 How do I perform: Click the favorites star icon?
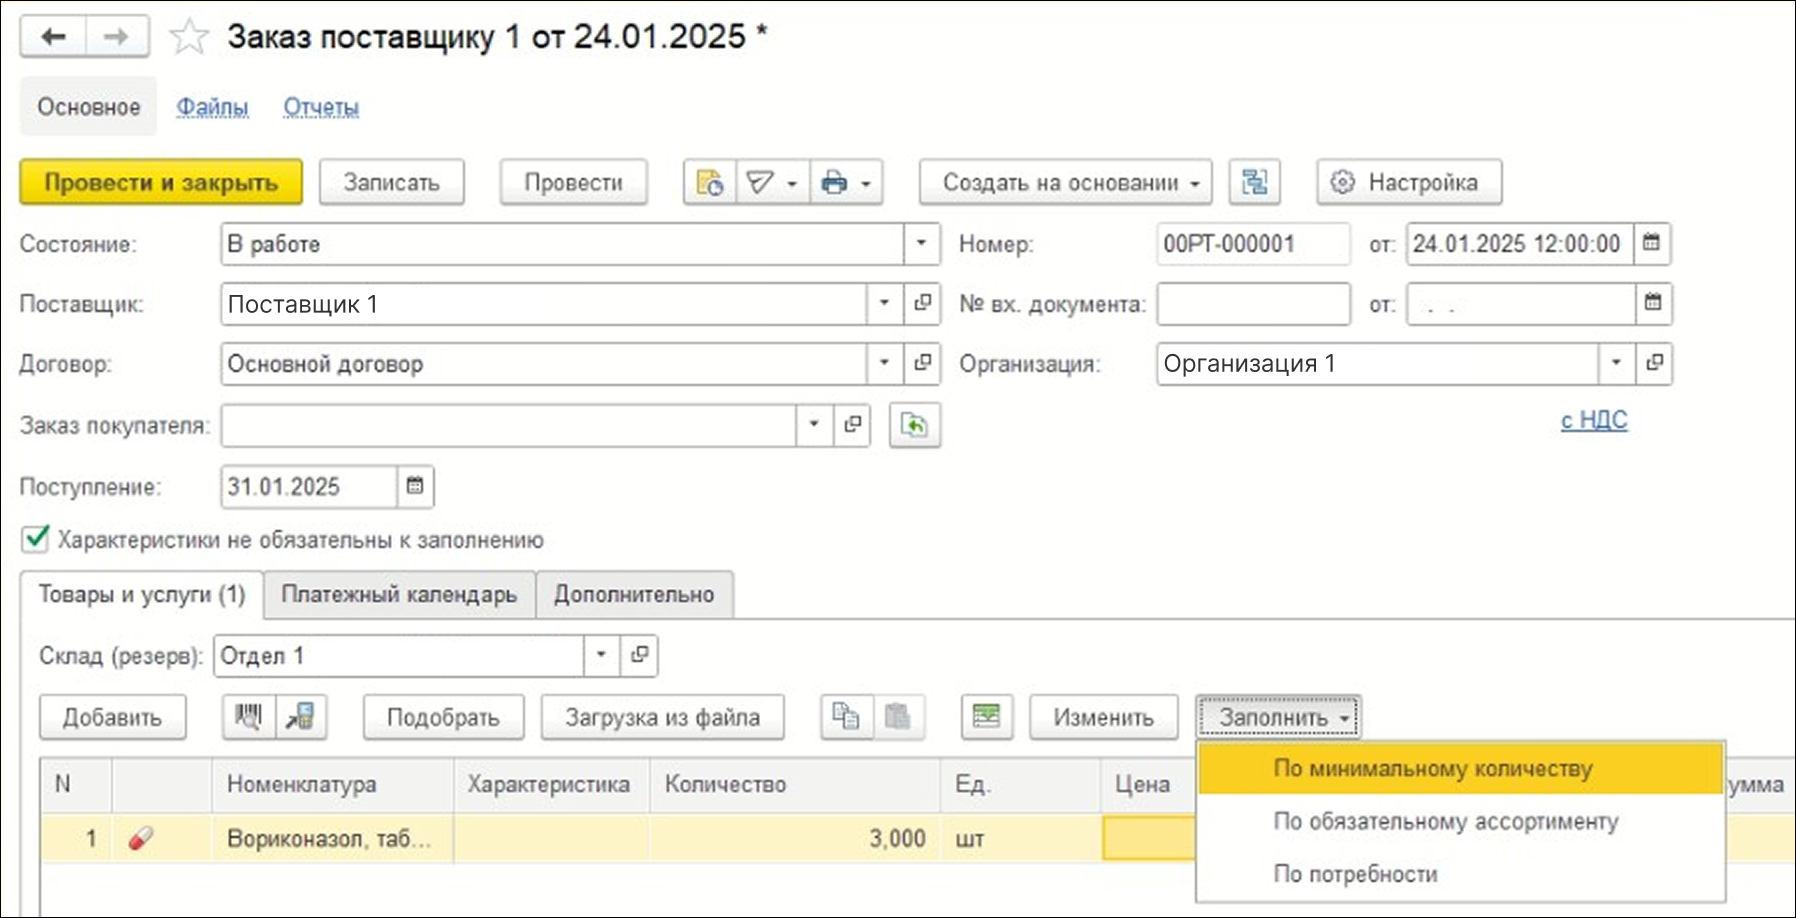(x=189, y=37)
